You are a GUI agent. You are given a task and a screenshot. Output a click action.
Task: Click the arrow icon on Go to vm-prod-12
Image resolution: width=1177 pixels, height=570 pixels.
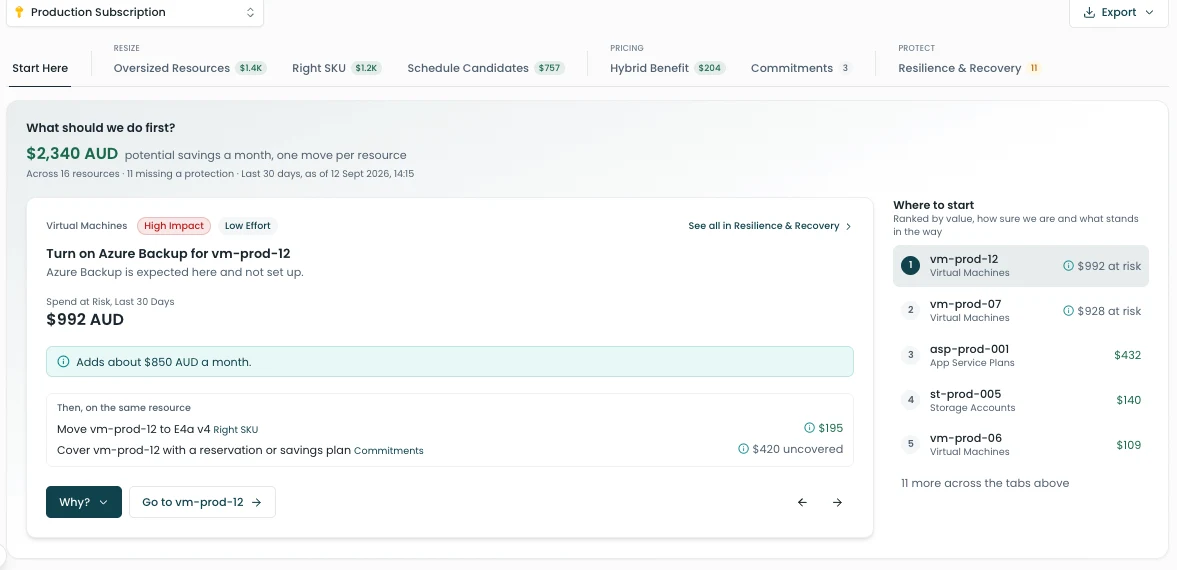pyautogui.click(x=256, y=502)
